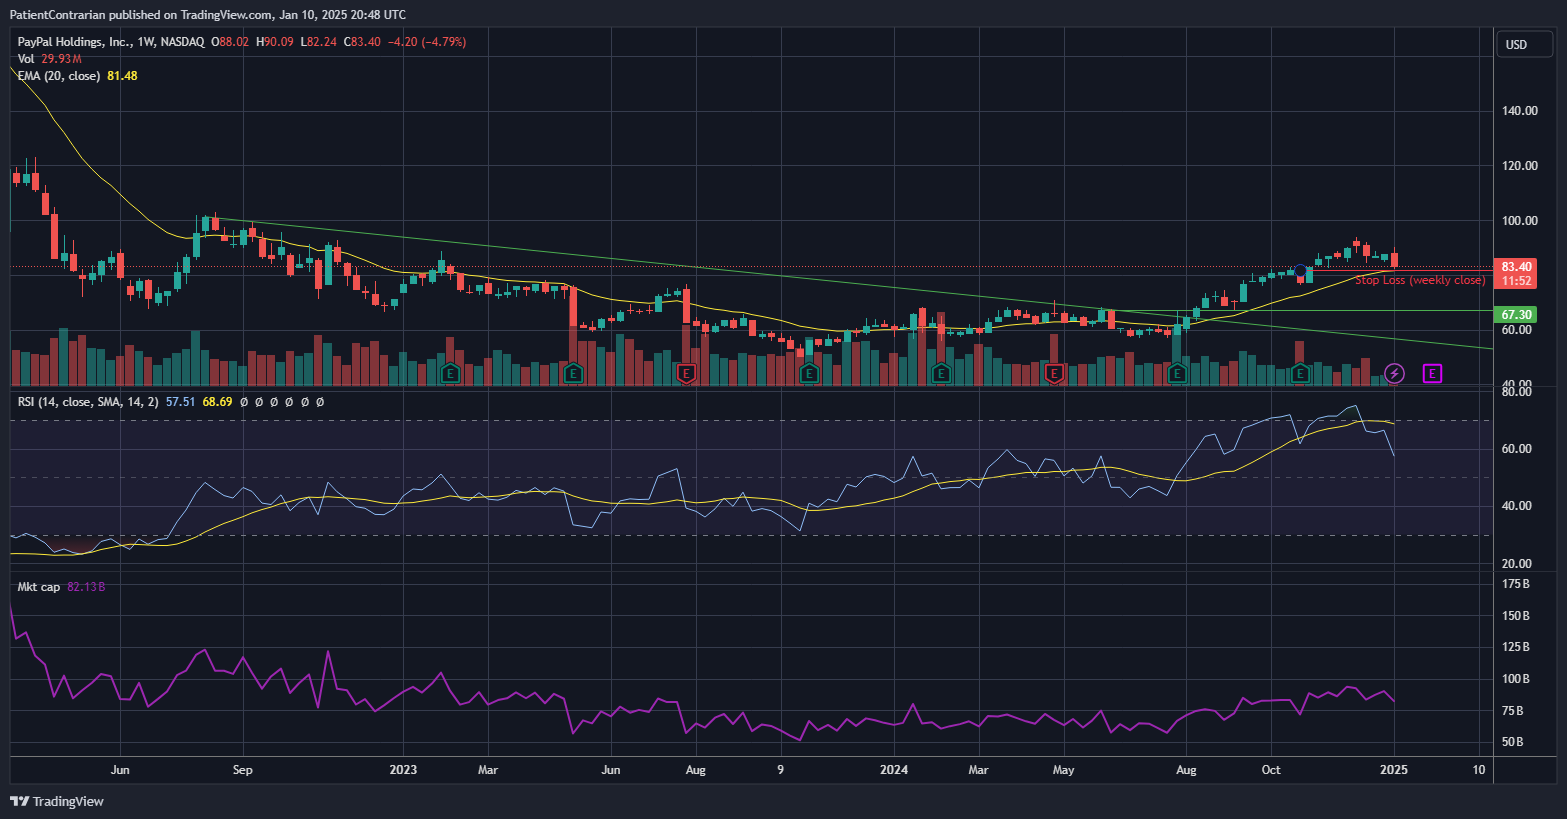Click the Sep label on the time axis

coord(242,770)
